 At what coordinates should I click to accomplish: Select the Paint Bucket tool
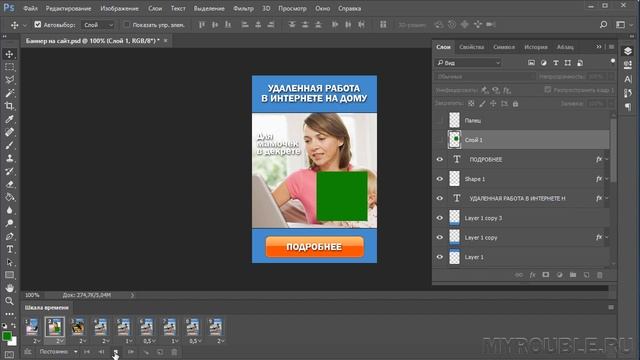[9, 198]
